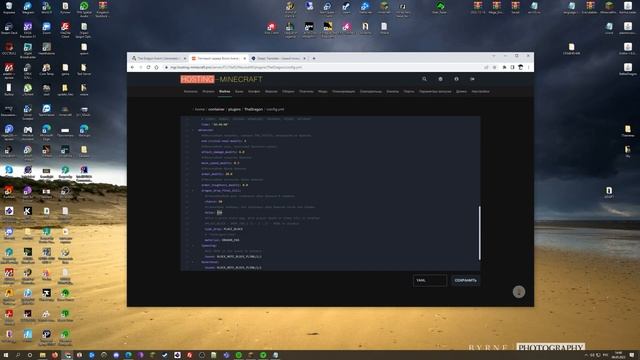Click the chance value 10 in the editor
Viewport: 640px width, 360px height.
tap(220, 202)
